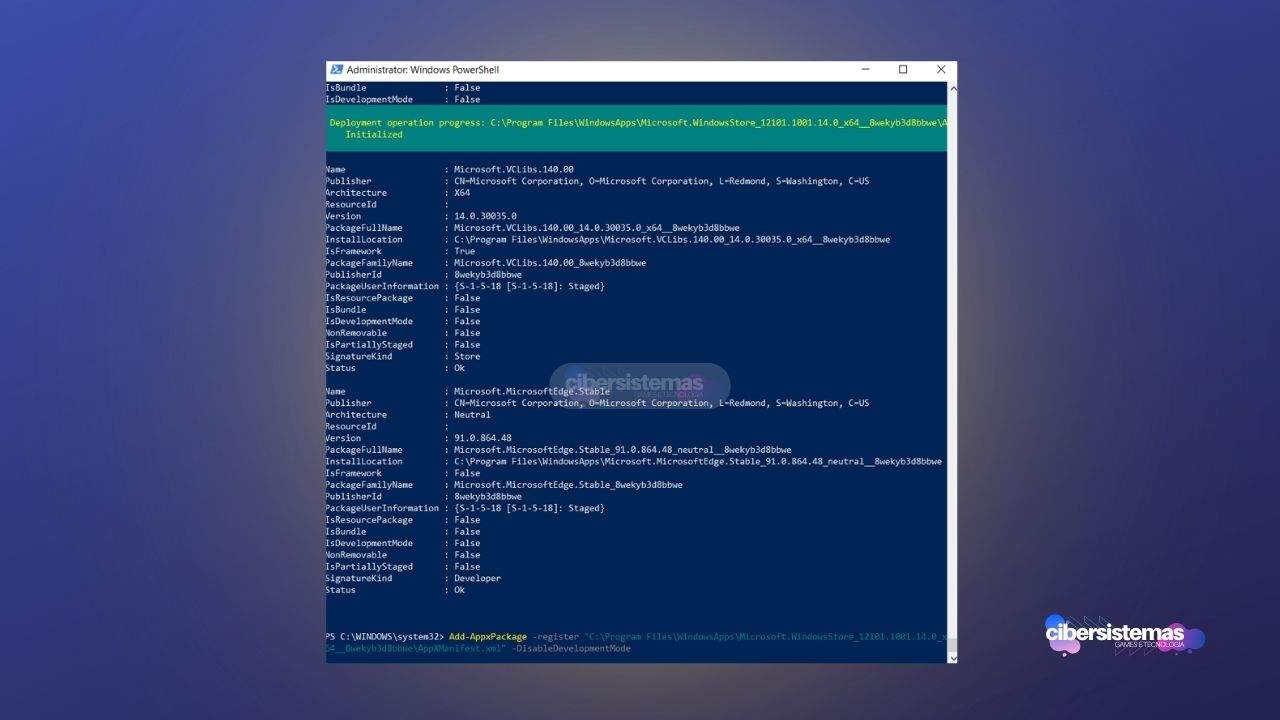Click the 'Administrator: Windows PowerShell' title text

pyautogui.click(x=423, y=70)
